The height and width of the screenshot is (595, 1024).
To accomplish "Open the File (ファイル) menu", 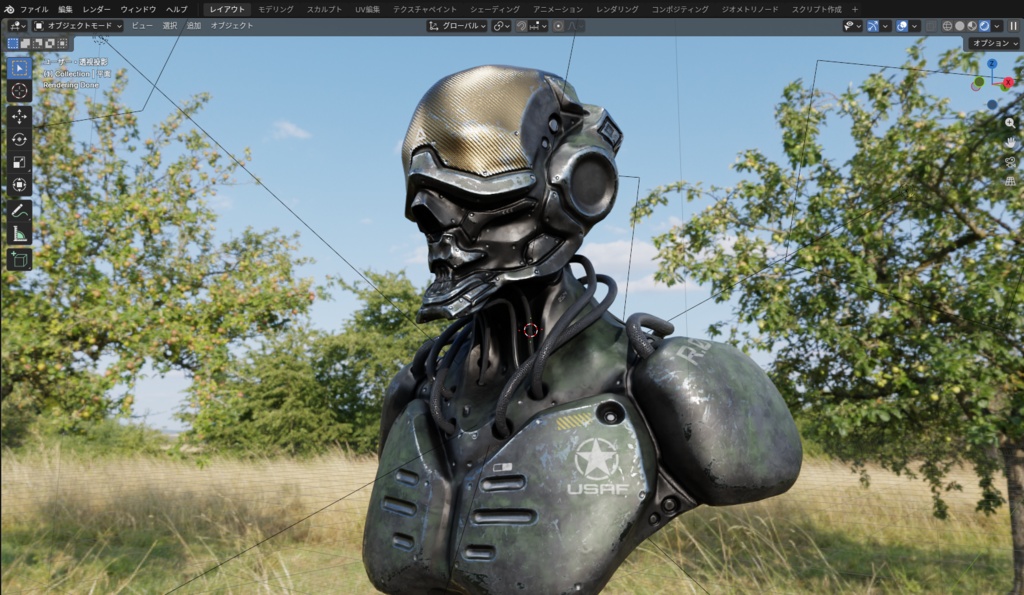I will click(34, 9).
